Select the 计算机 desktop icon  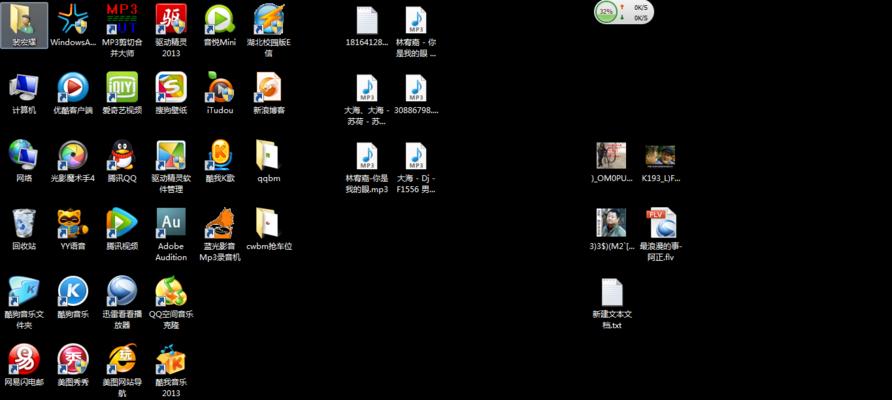pyautogui.click(x=24, y=94)
